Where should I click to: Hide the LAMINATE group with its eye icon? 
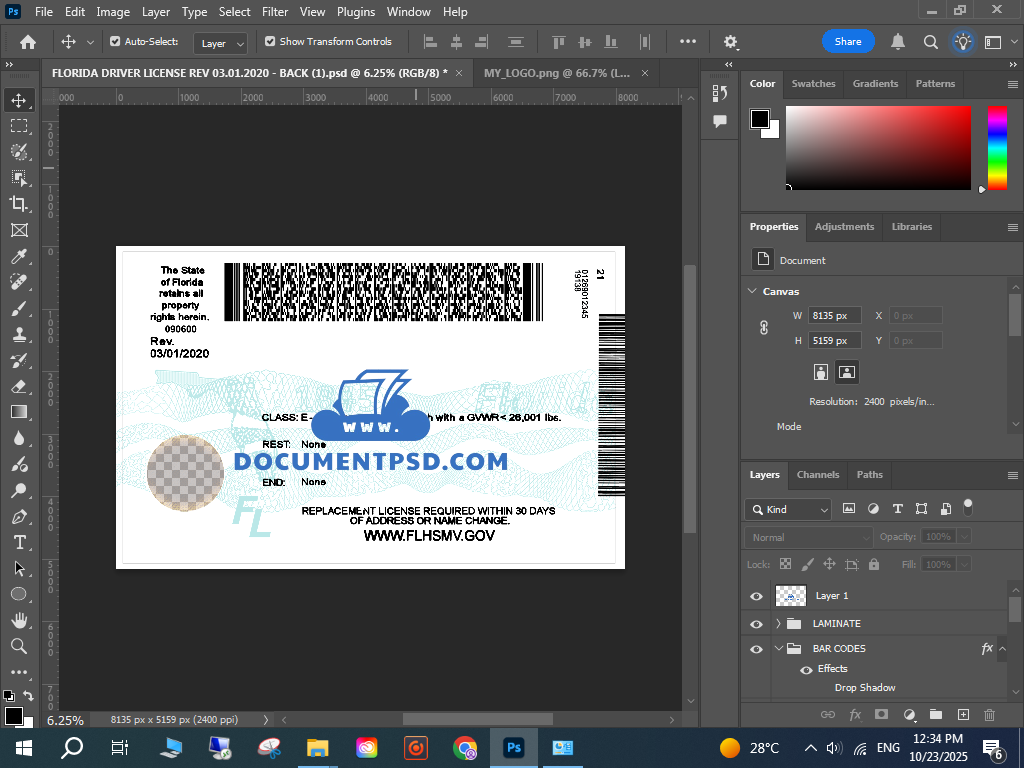point(756,624)
